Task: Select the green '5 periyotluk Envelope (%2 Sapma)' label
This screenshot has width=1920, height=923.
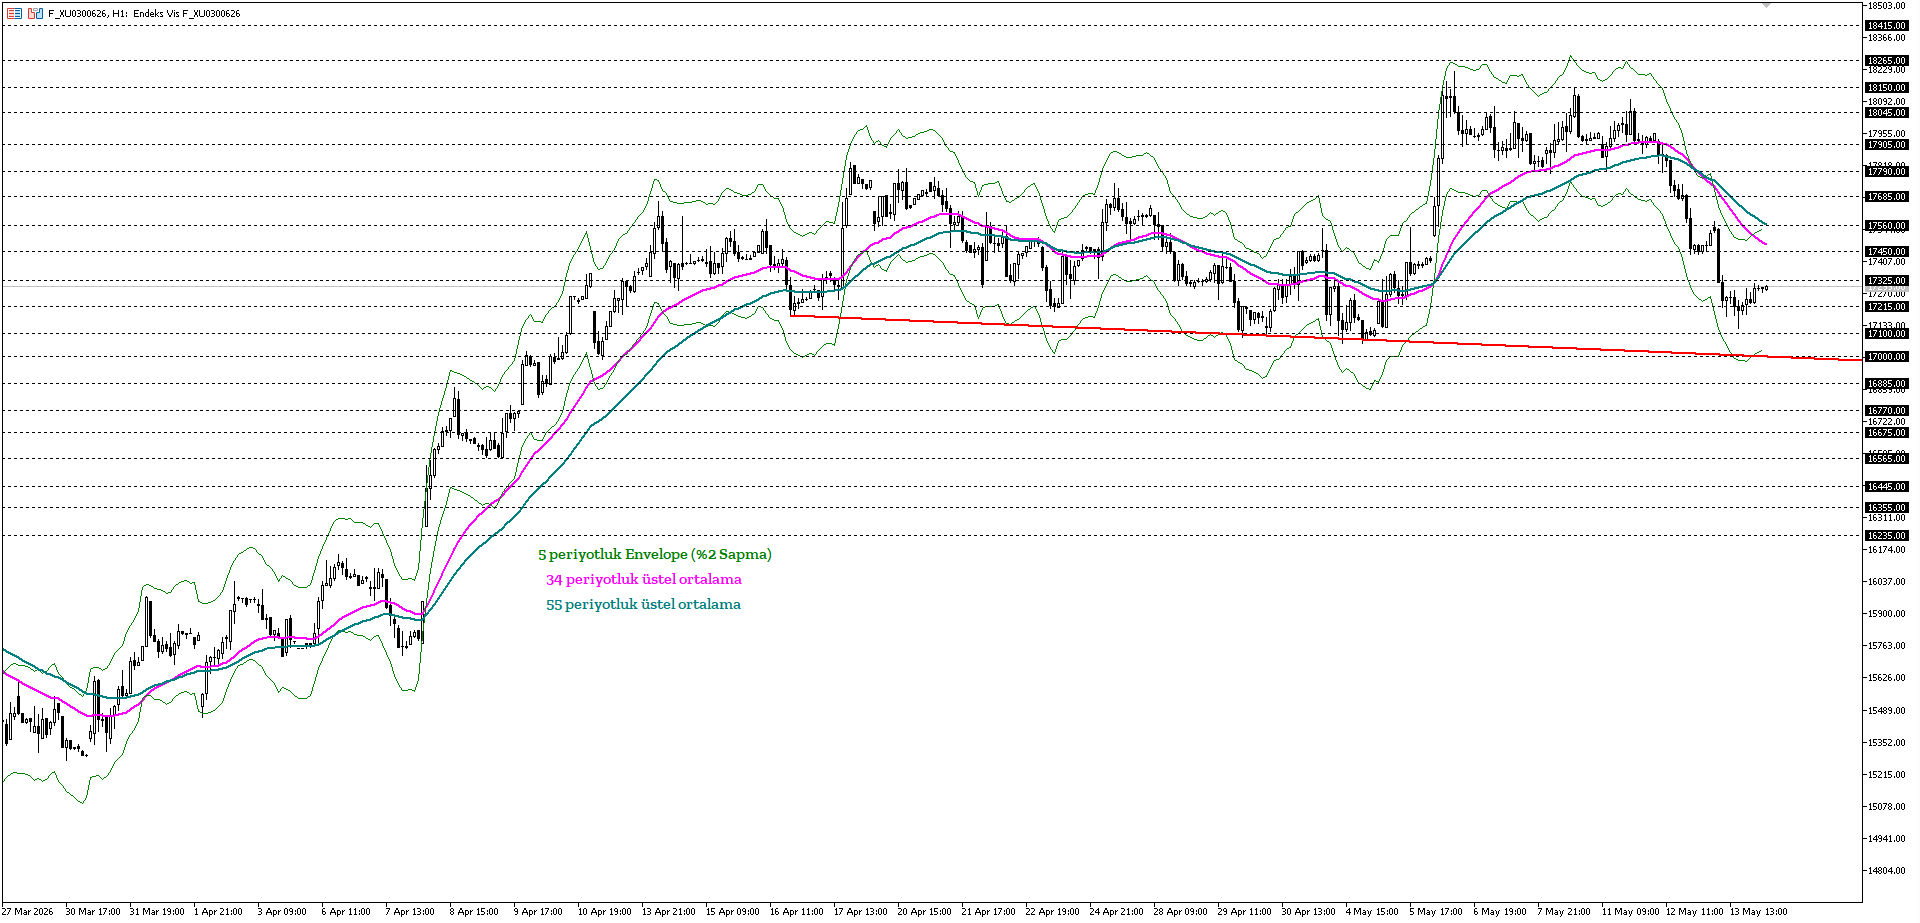Action: point(655,554)
